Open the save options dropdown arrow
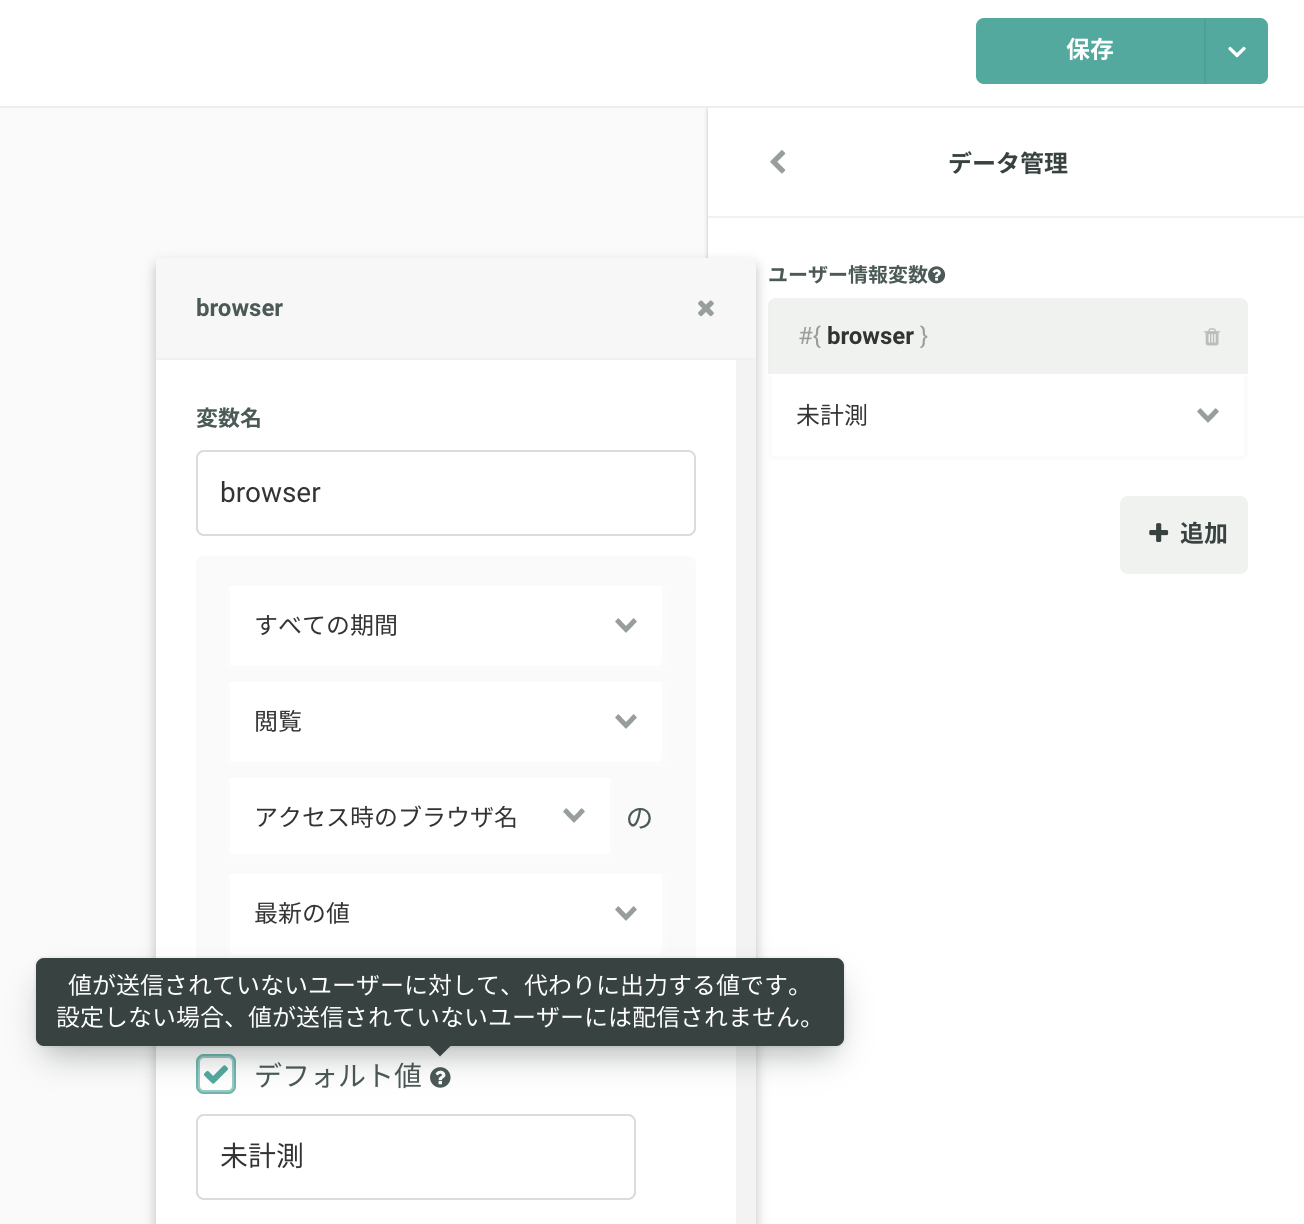Image resolution: width=1304 pixels, height=1224 pixels. click(1237, 51)
